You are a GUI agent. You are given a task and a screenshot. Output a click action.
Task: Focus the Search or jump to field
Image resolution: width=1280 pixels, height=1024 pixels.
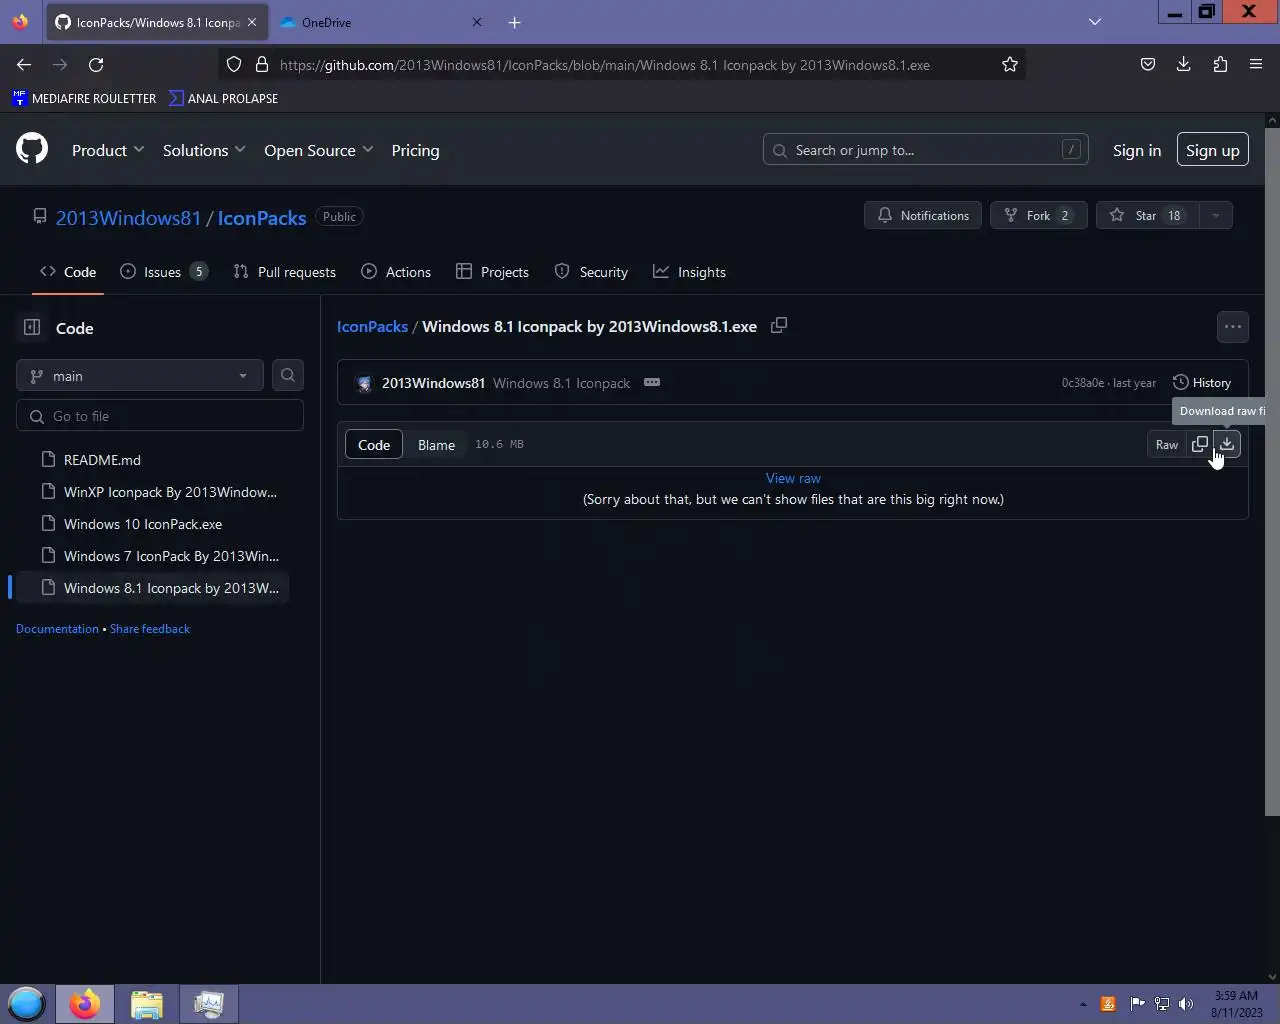click(926, 150)
